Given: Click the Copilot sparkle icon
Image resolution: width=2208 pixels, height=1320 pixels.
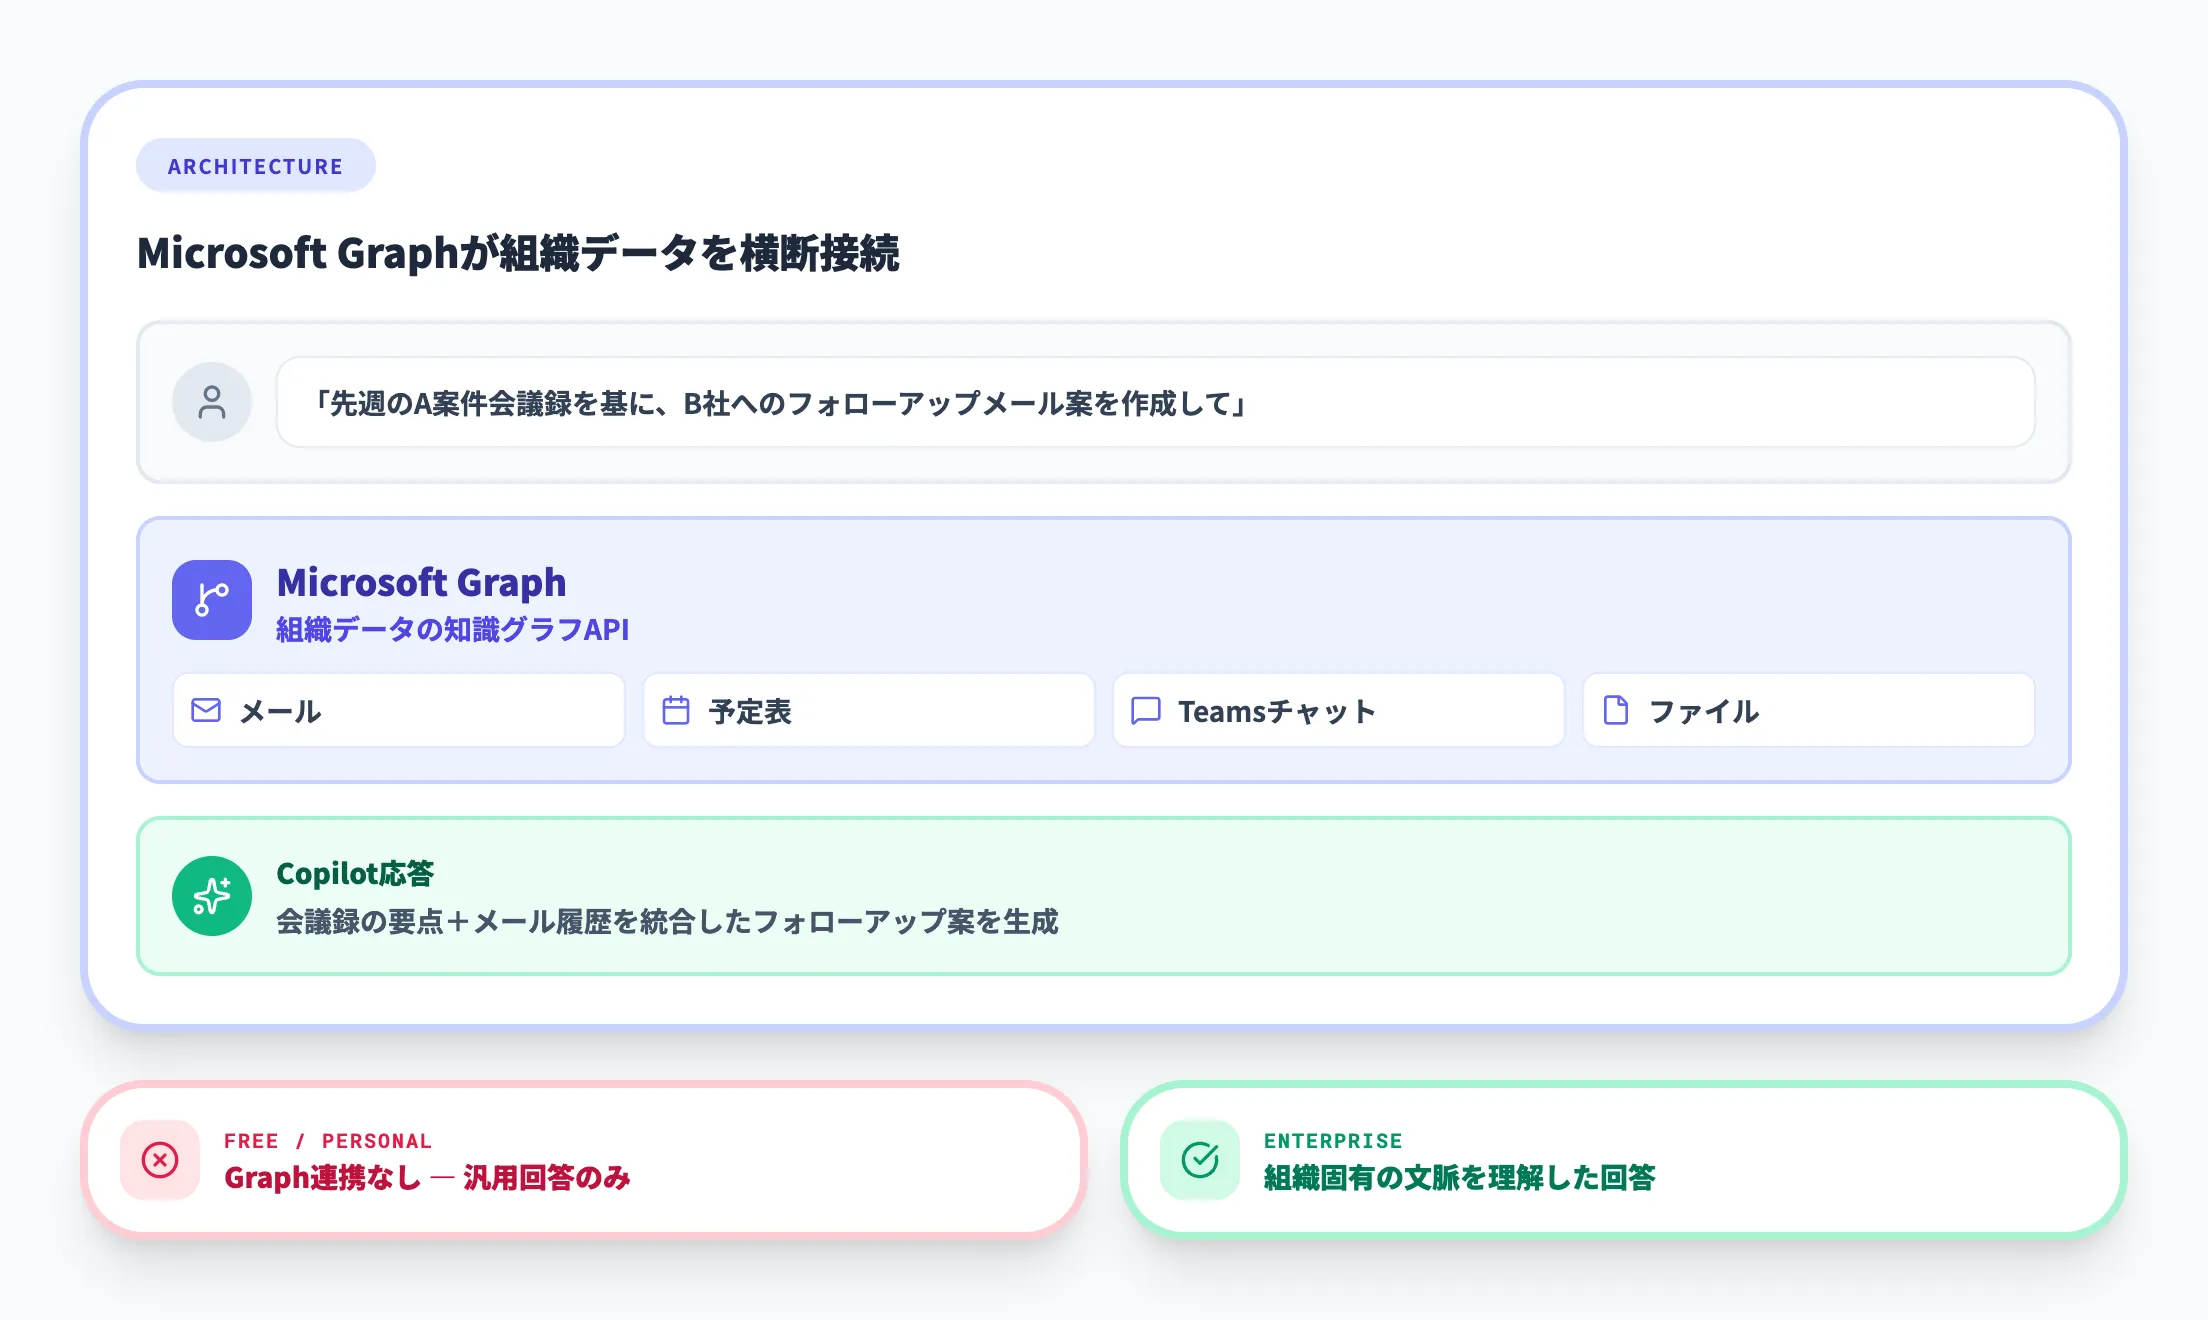Looking at the screenshot, I should (211, 896).
